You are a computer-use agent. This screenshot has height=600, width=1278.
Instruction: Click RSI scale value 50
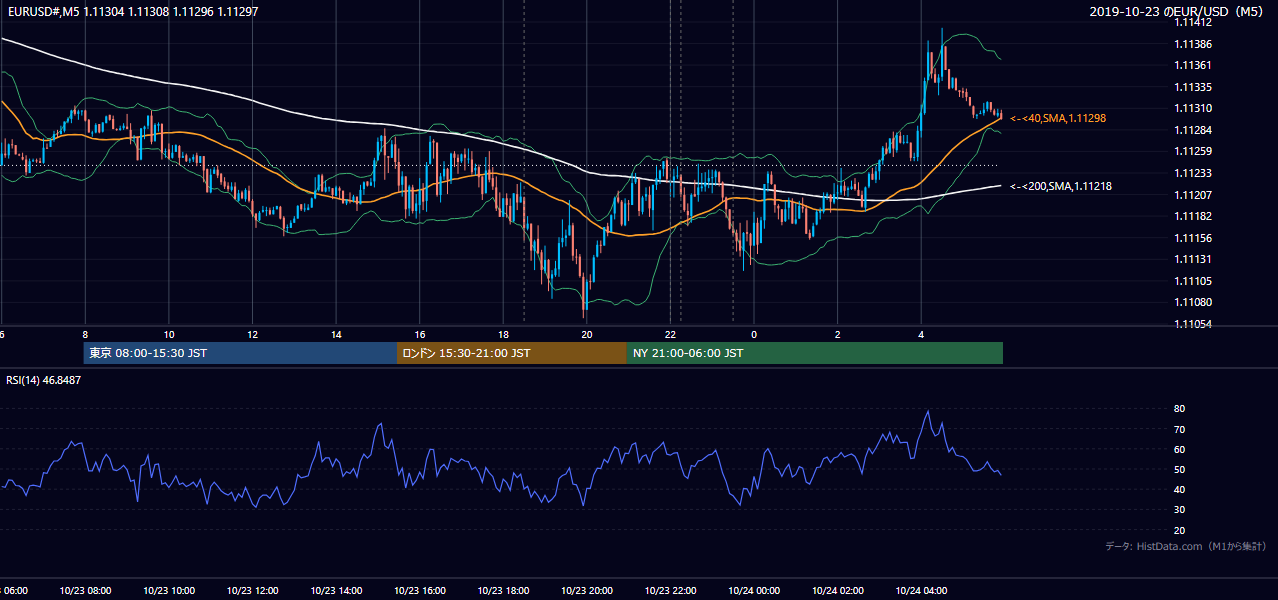(1180, 469)
